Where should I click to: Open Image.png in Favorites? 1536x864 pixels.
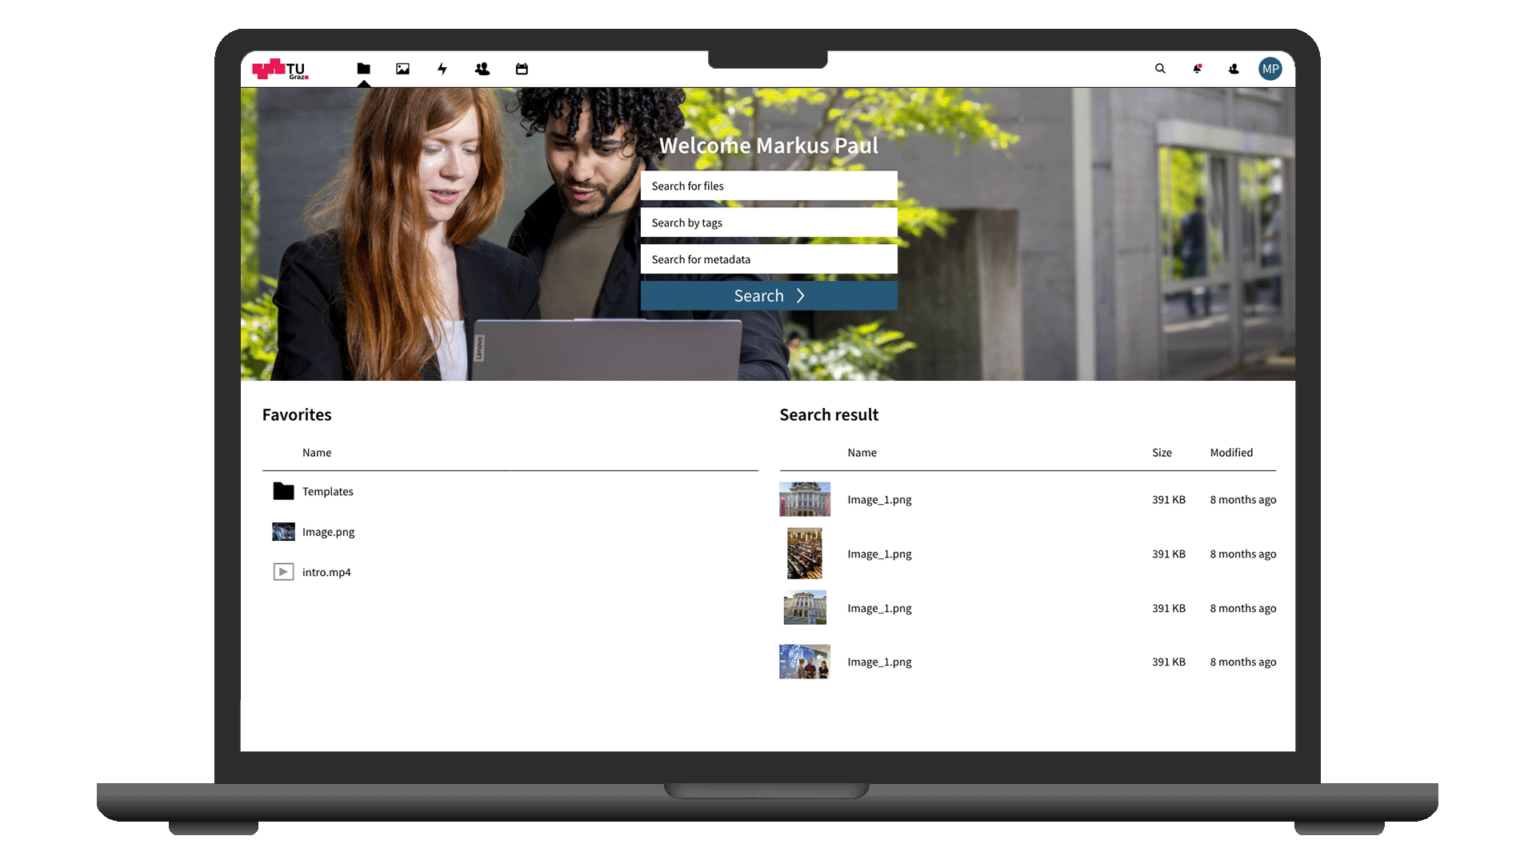pos(328,532)
